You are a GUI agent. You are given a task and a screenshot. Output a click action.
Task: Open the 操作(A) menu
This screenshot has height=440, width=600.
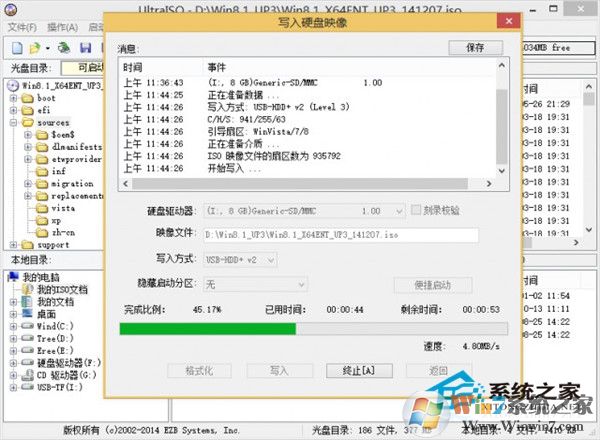[x=62, y=27]
